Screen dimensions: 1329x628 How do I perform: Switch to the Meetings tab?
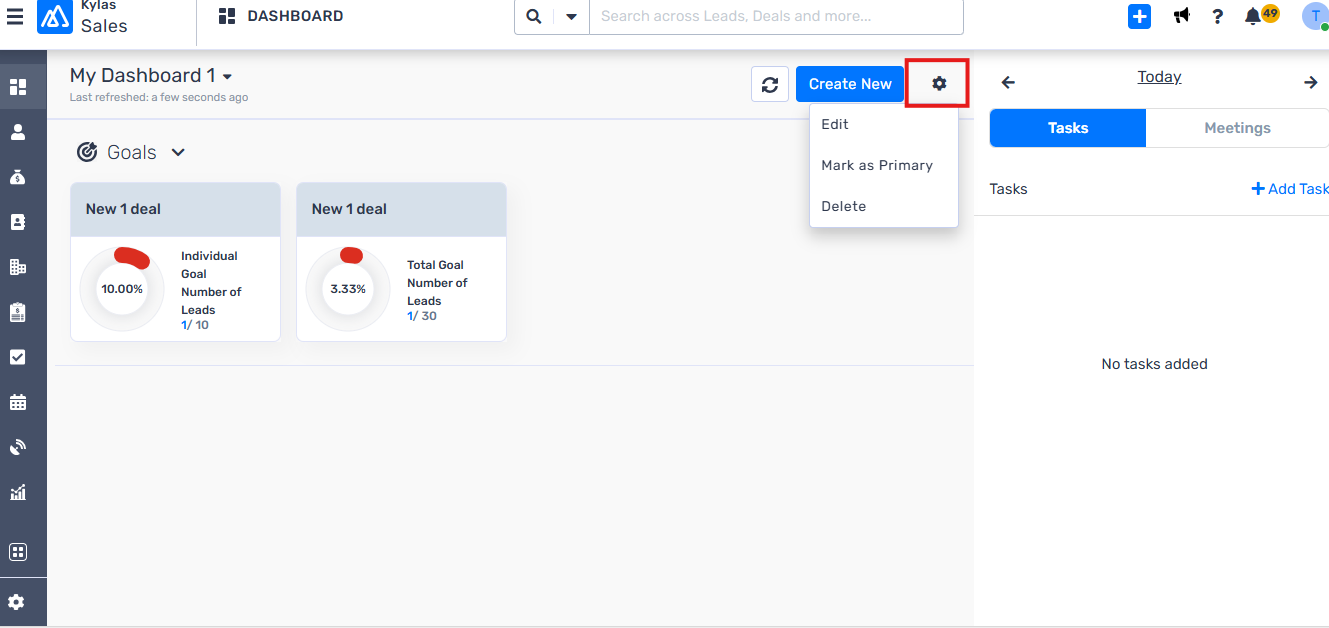1237,128
